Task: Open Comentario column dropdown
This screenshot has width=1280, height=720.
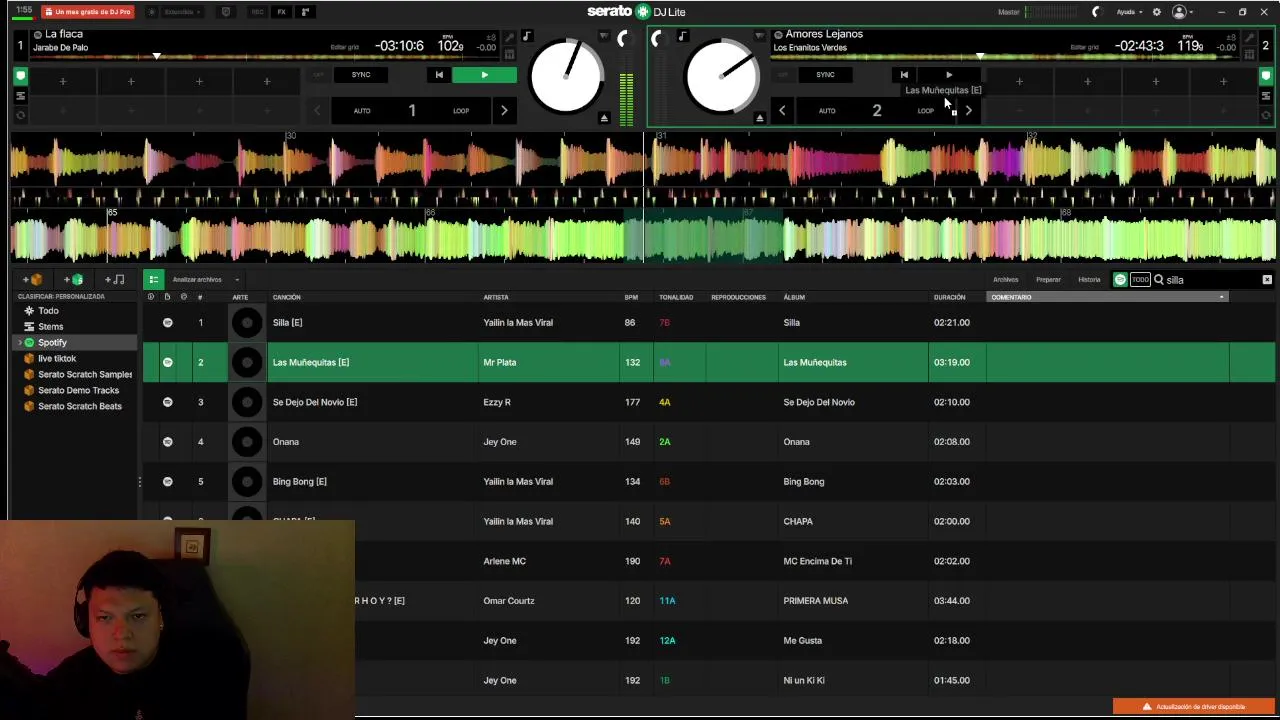Action: (1221, 297)
